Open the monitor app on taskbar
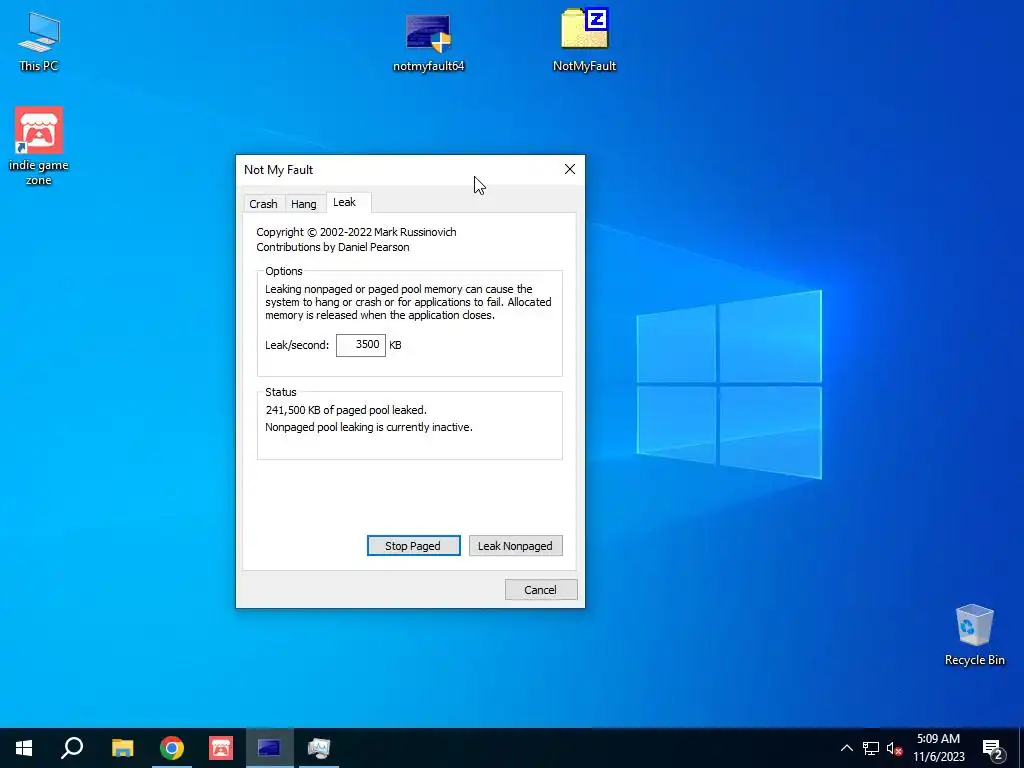Screen dimensions: 1024x768 [x=319, y=748]
